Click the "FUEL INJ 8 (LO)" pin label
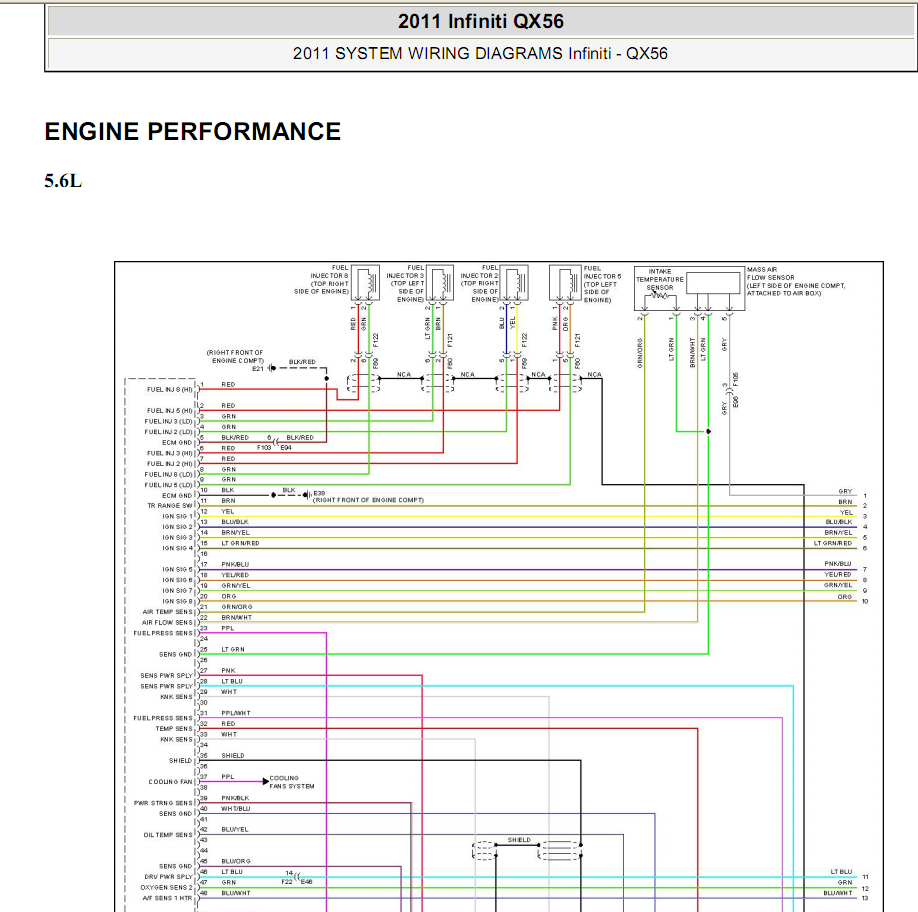This screenshot has width=918, height=912. pos(169,475)
